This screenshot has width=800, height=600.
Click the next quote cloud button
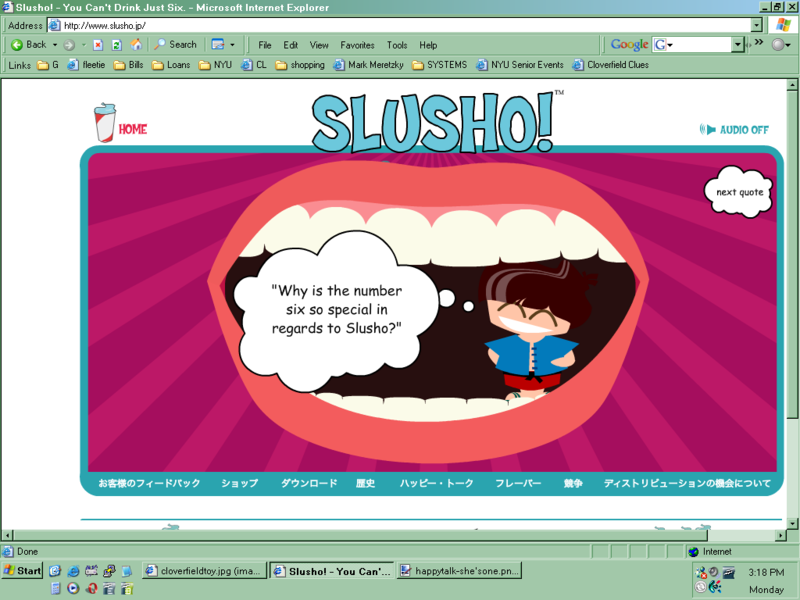pyautogui.click(x=739, y=192)
